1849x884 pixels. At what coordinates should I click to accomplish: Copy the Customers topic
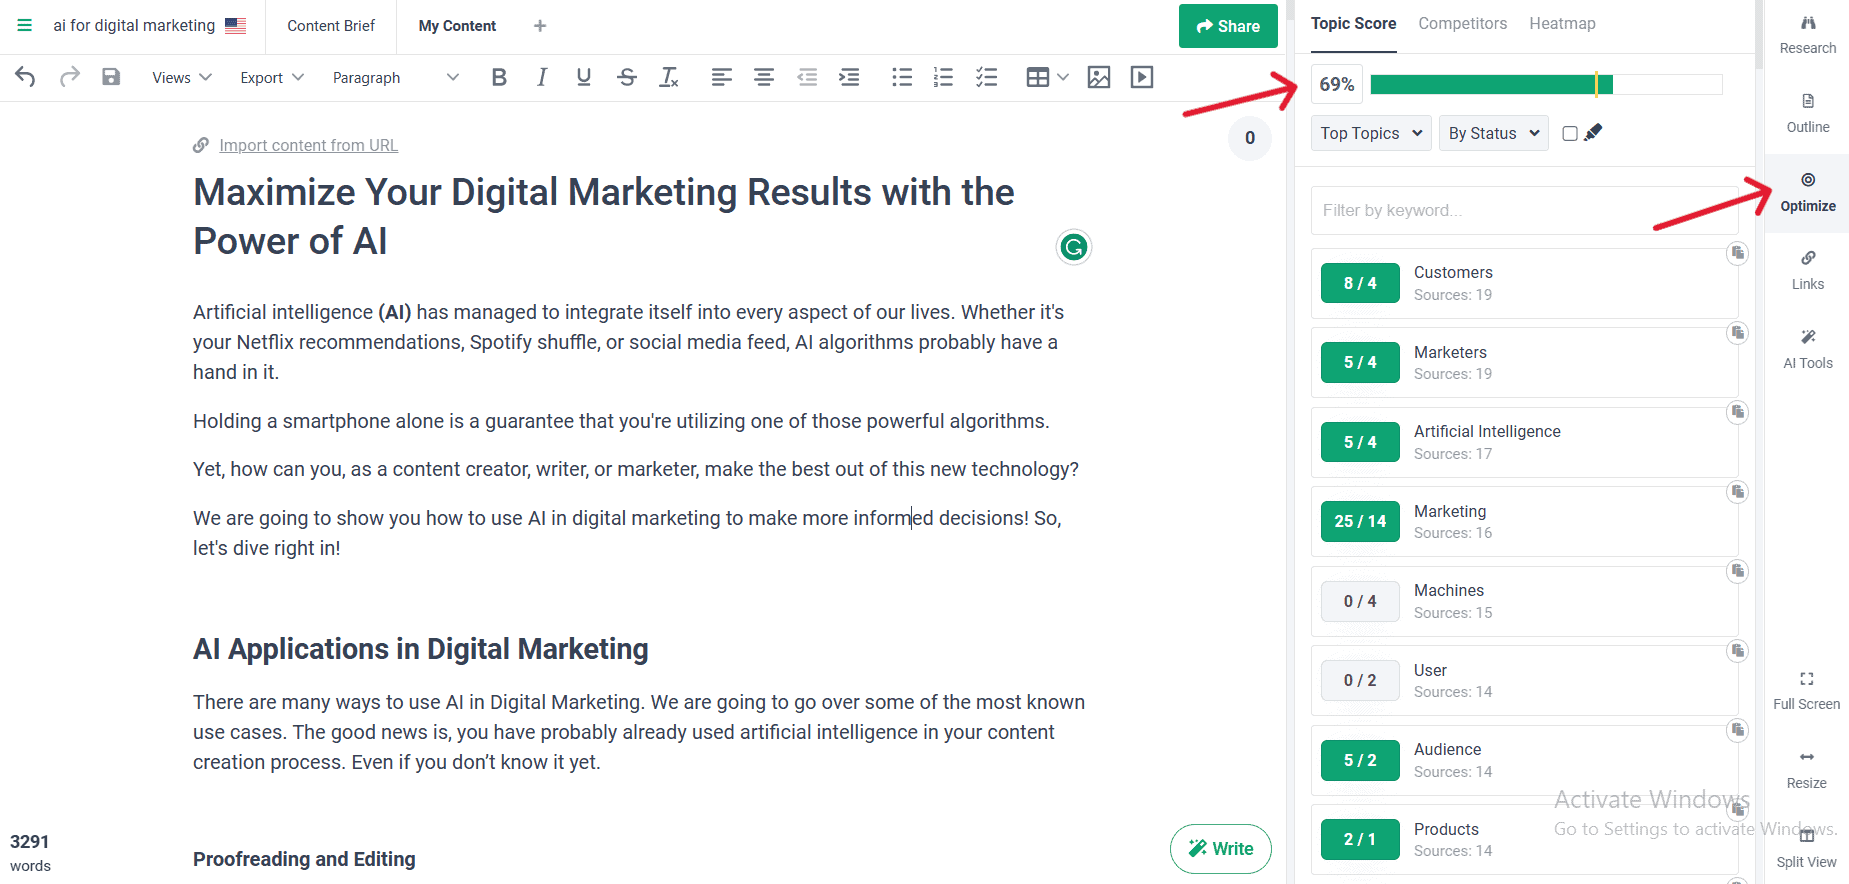pyautogui.click(x=1737, y=253)
